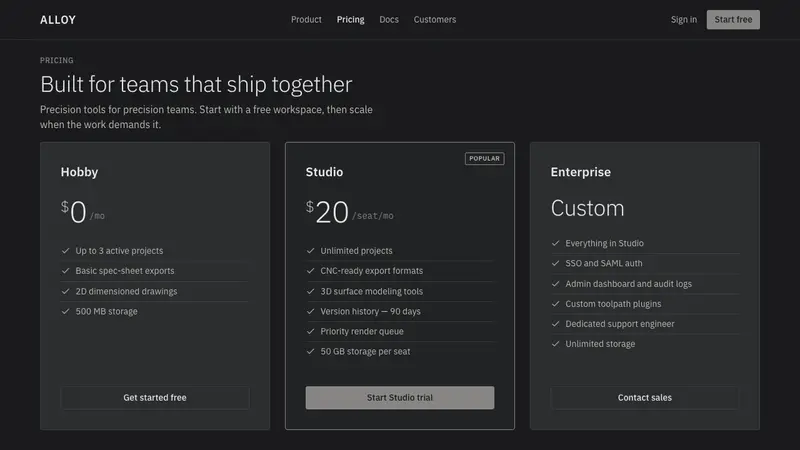Screen dimensions: 800x450
Task: Click the Get started free button
Action: click(155, 397)
